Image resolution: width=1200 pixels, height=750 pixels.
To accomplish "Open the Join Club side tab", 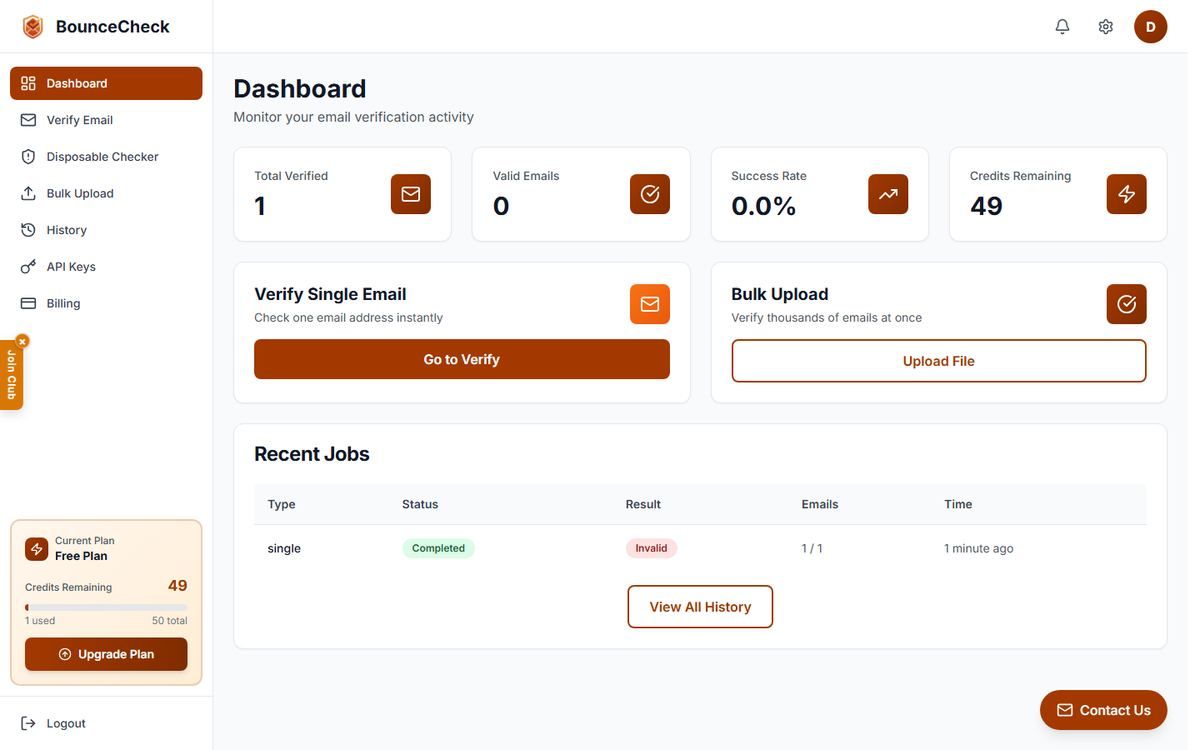I will (x=11, y=376).
